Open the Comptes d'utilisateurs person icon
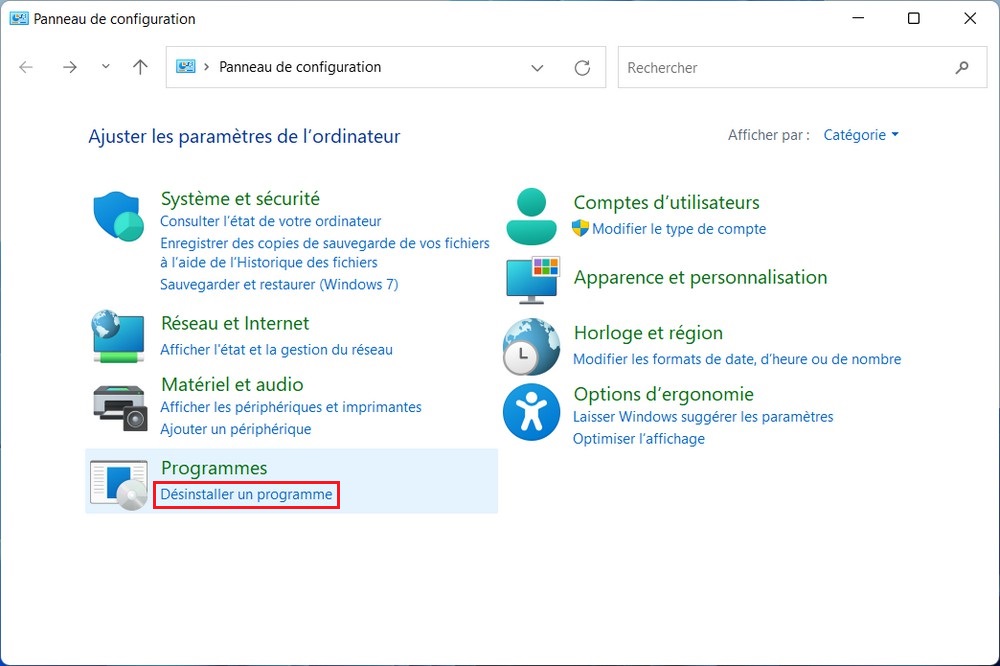 tap(531, 217)
